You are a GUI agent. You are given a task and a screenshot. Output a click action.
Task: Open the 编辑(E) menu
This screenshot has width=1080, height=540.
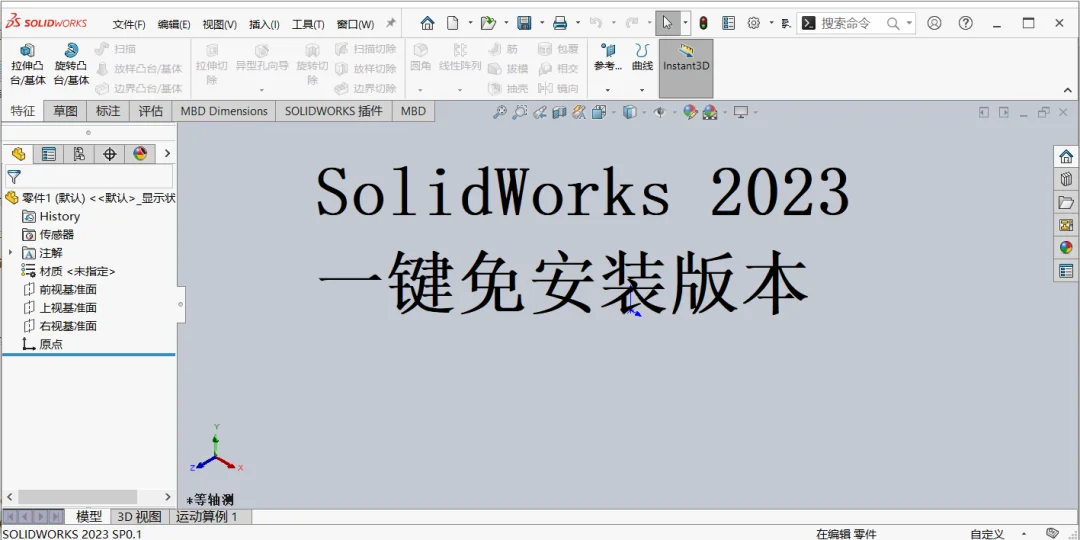tap(174, 24)
